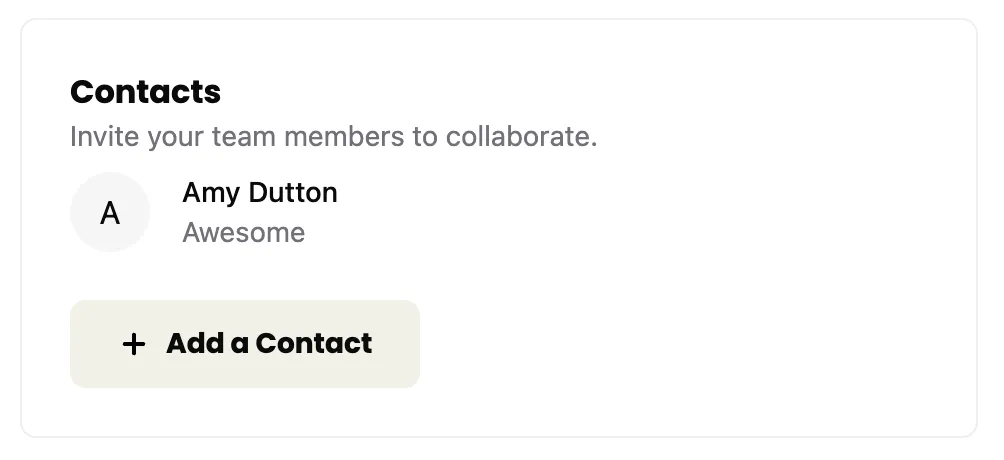Click the words "team members" in the subtitle
Viewport: 1004px width, 460px height.
point(303,136)
